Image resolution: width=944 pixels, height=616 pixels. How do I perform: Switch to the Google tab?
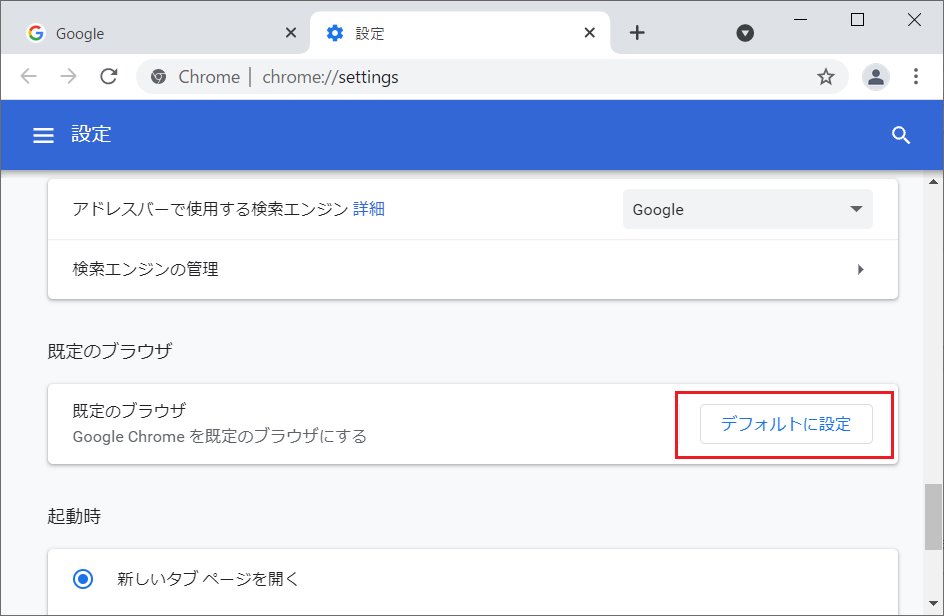[155, 33]
